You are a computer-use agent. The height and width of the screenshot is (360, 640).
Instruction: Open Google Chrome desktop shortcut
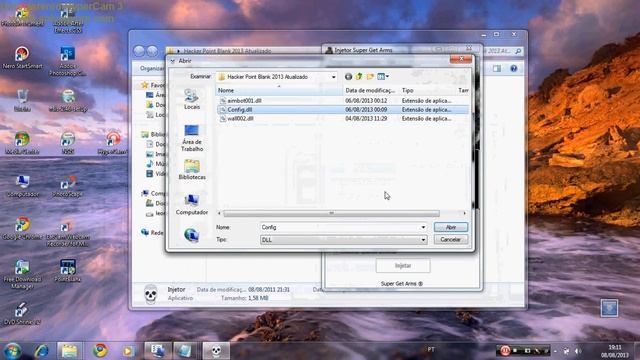pyautogui.click(x=22, y=229)
